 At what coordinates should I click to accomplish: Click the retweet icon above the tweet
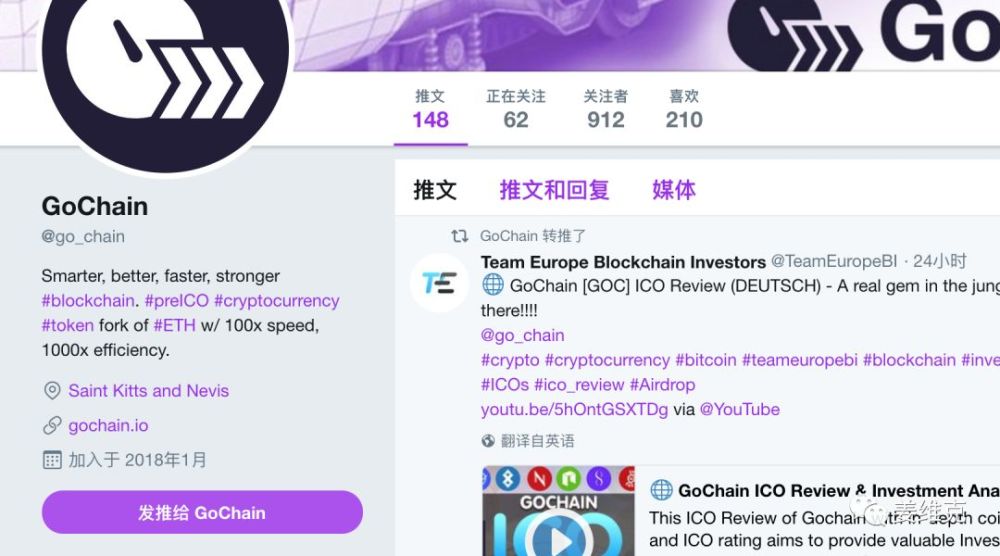tap(459, 236)
